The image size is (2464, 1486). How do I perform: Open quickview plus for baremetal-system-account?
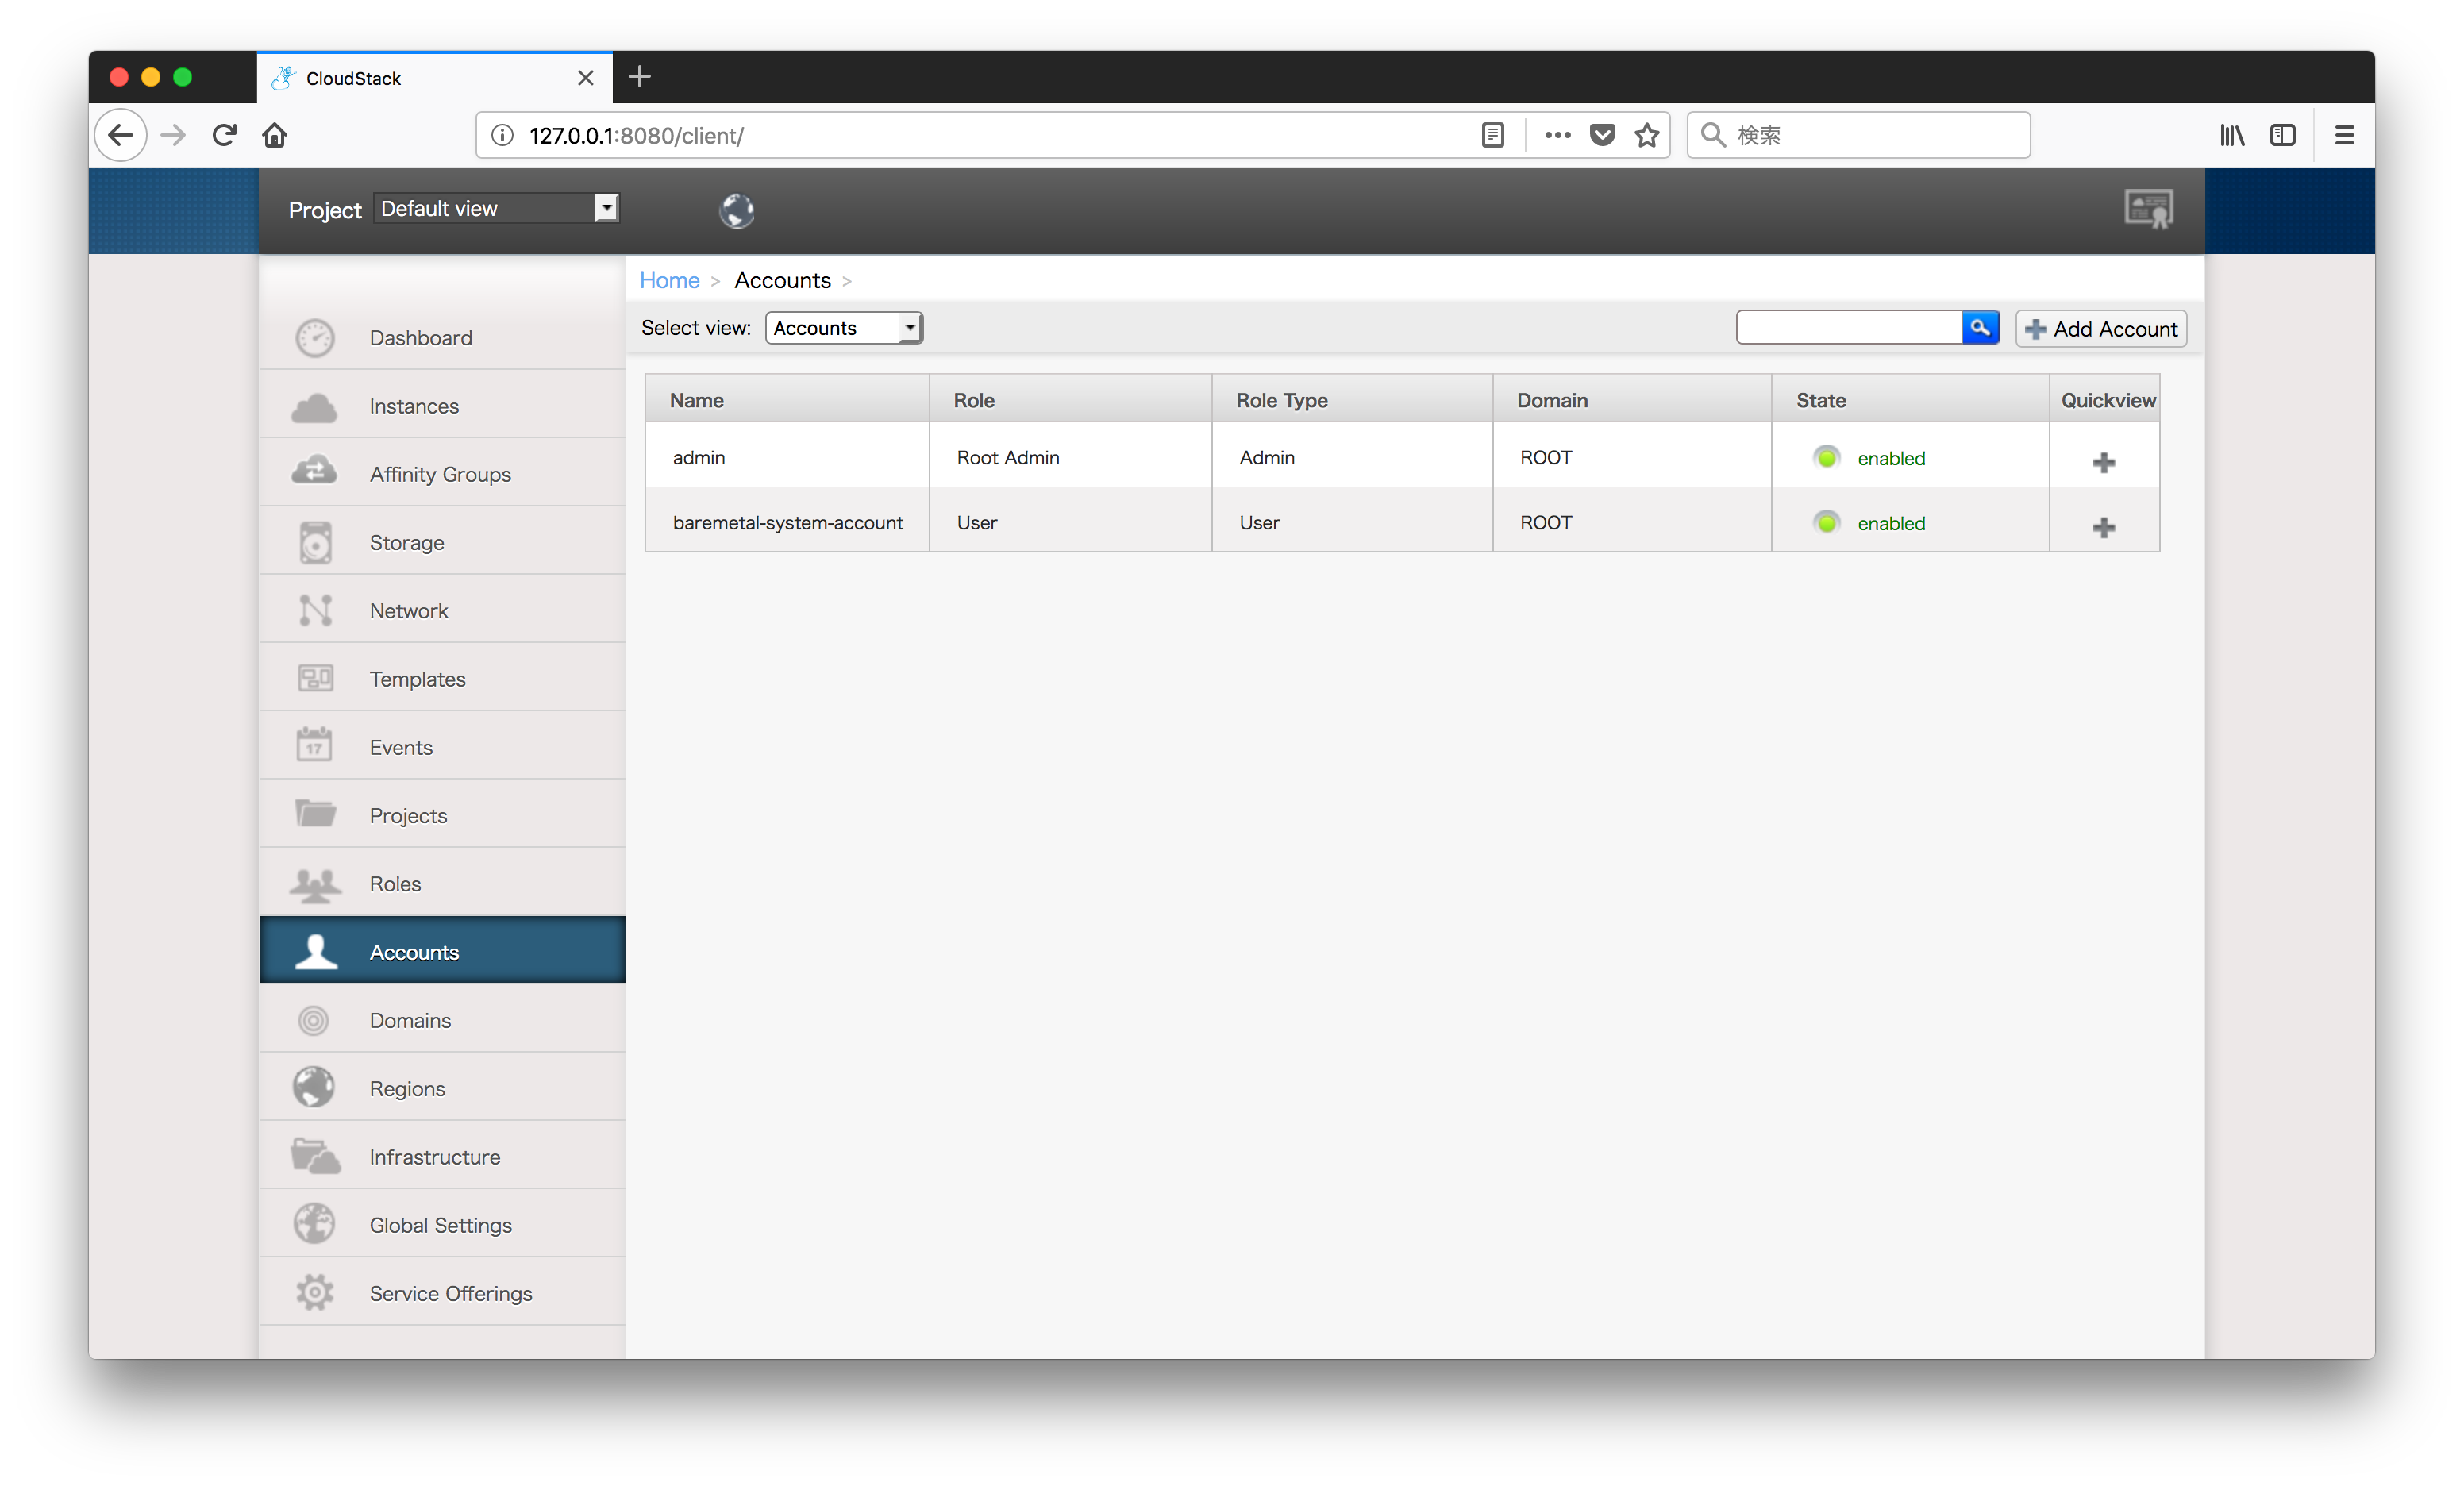2103,527
